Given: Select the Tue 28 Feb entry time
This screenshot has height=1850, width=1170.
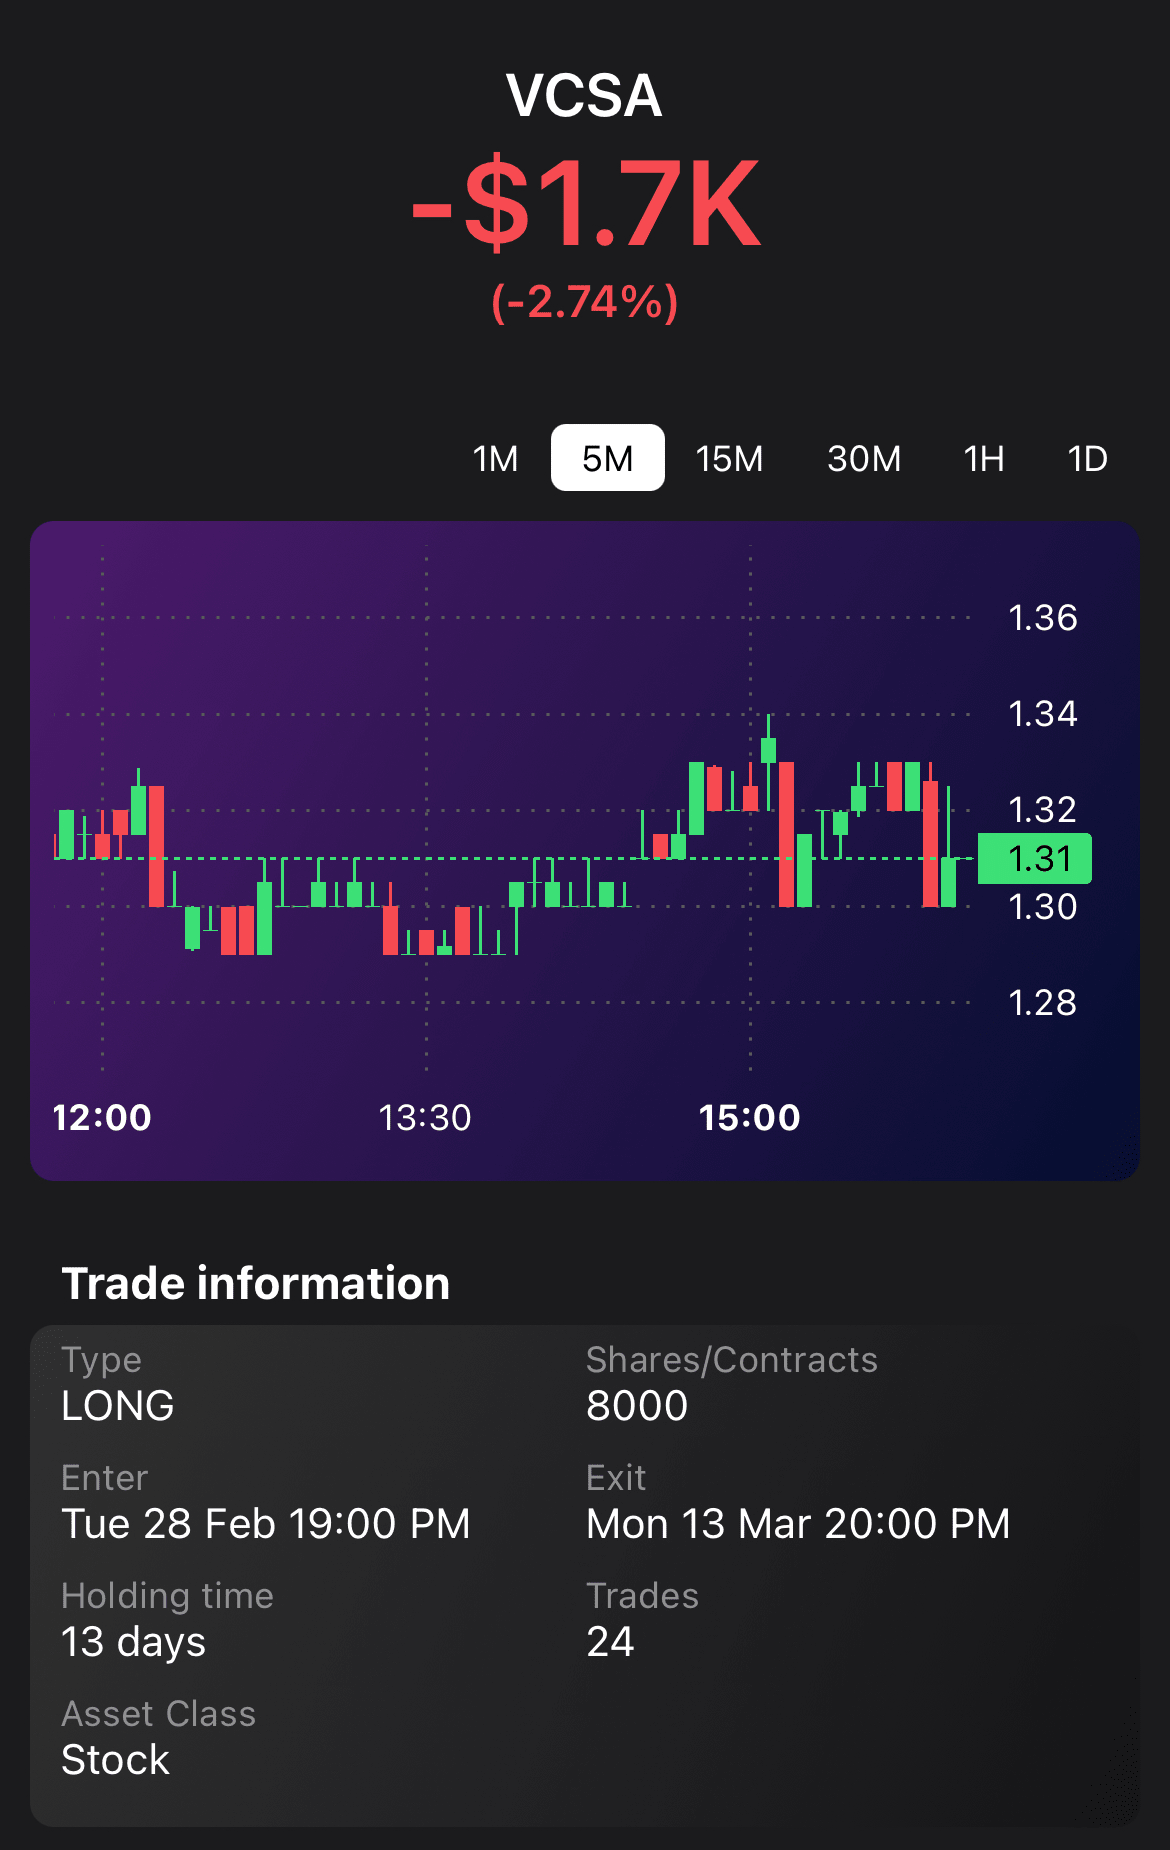Looking at the screenshot, I should click(266, 1524).
